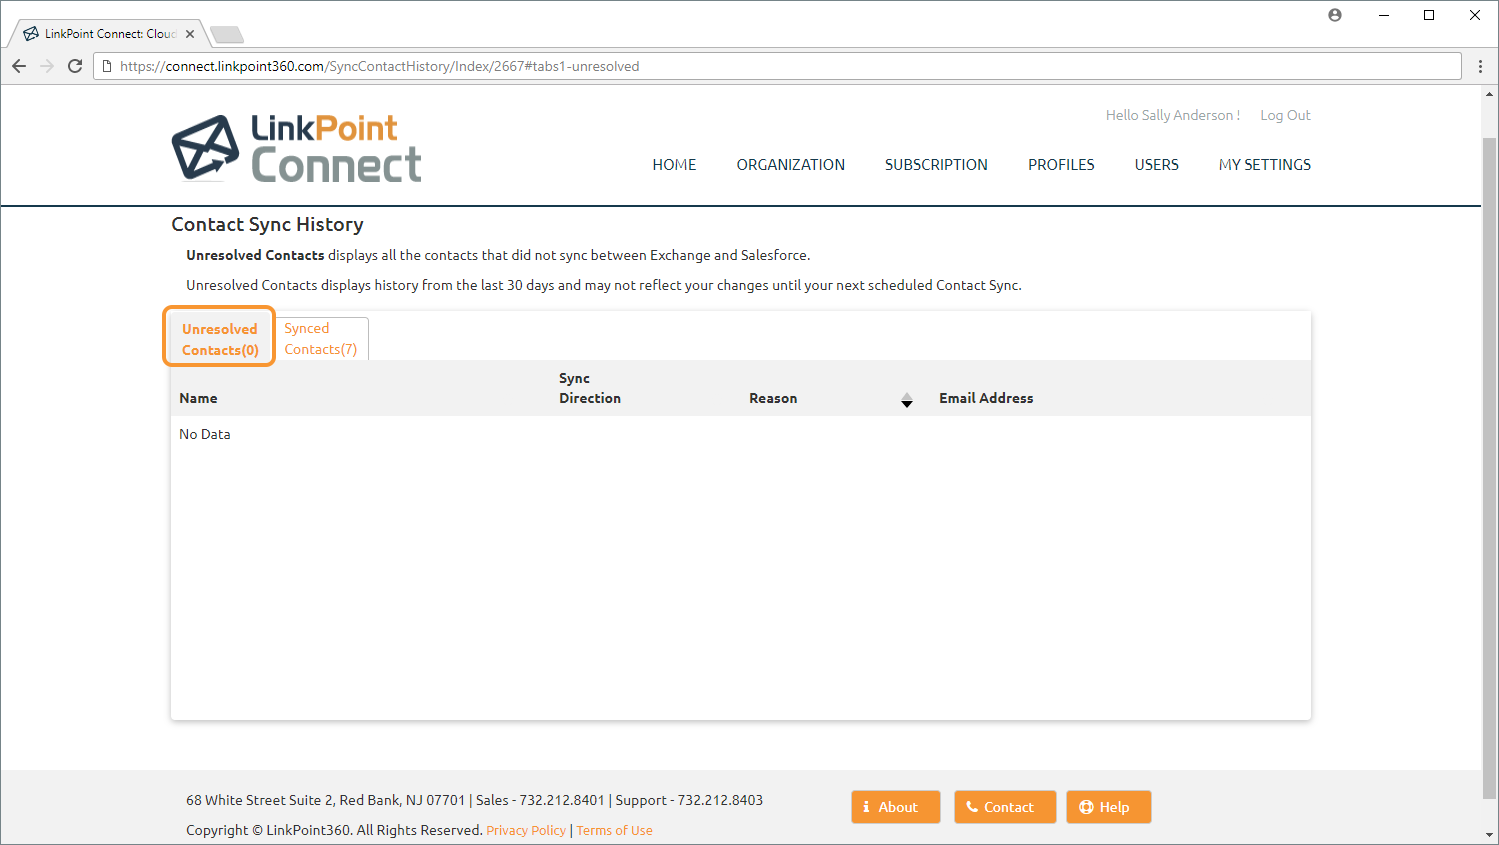This screenshot has width=1499, height=845.
Task: Open the HOME menu item
Action: click(674, 165)
